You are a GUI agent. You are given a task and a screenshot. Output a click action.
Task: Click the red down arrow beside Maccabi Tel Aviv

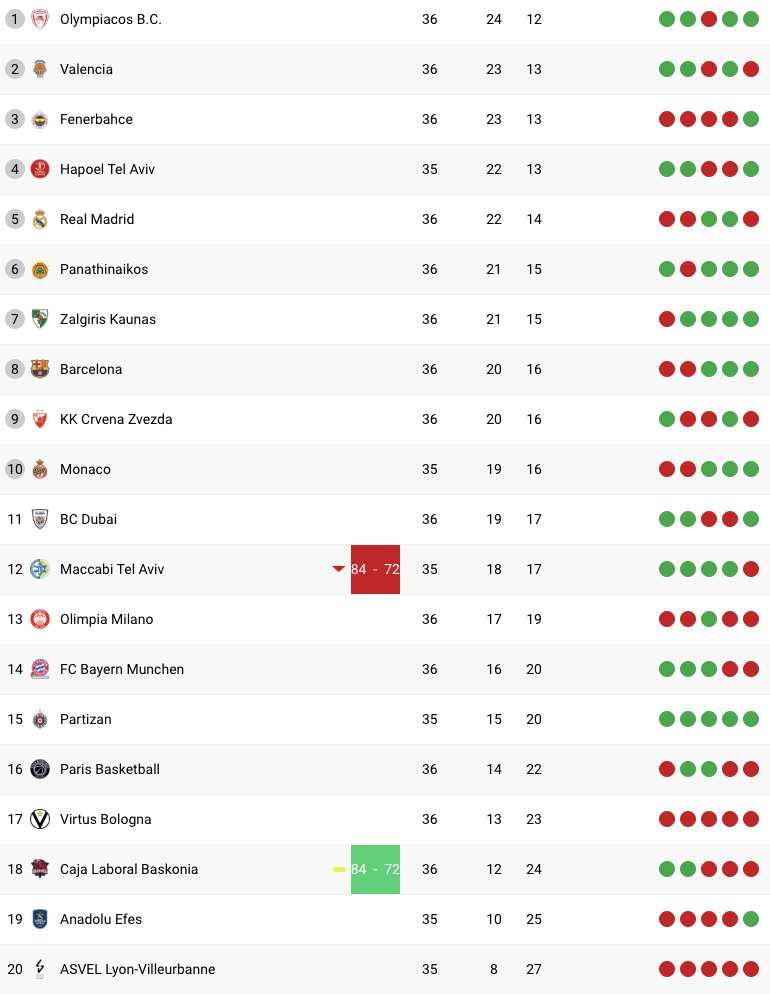coord(338,569)
